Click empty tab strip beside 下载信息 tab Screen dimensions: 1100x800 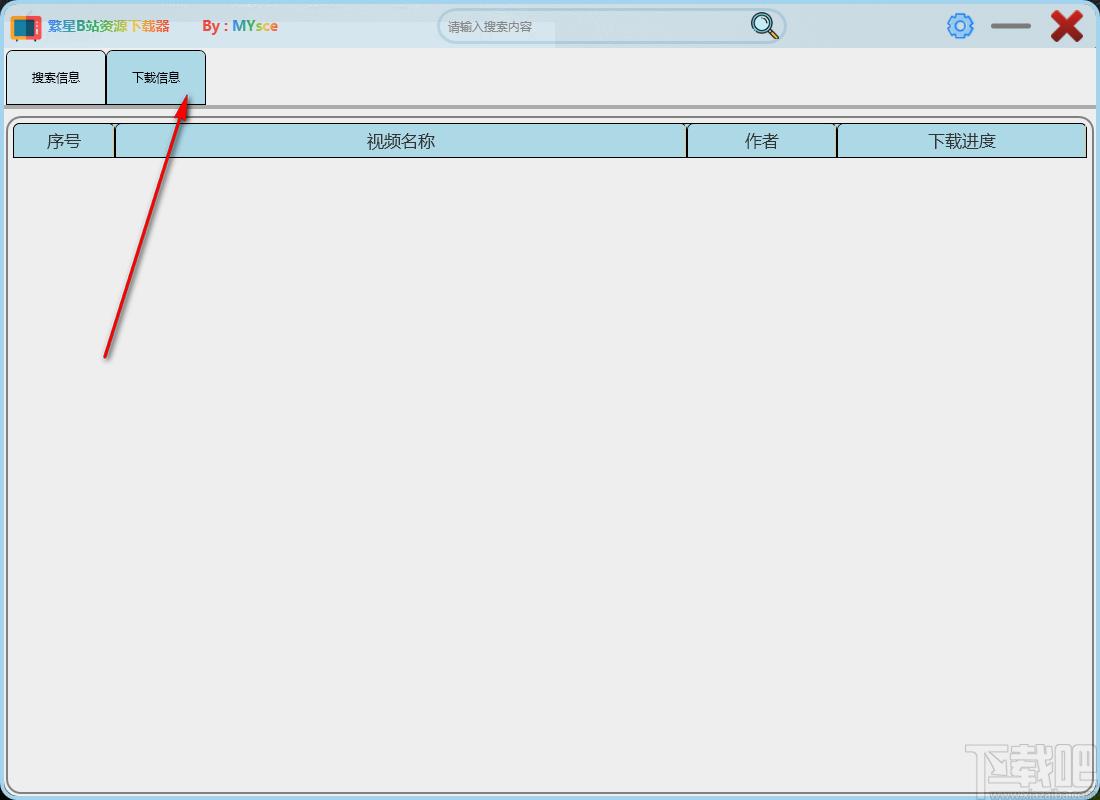pos(650,77)
